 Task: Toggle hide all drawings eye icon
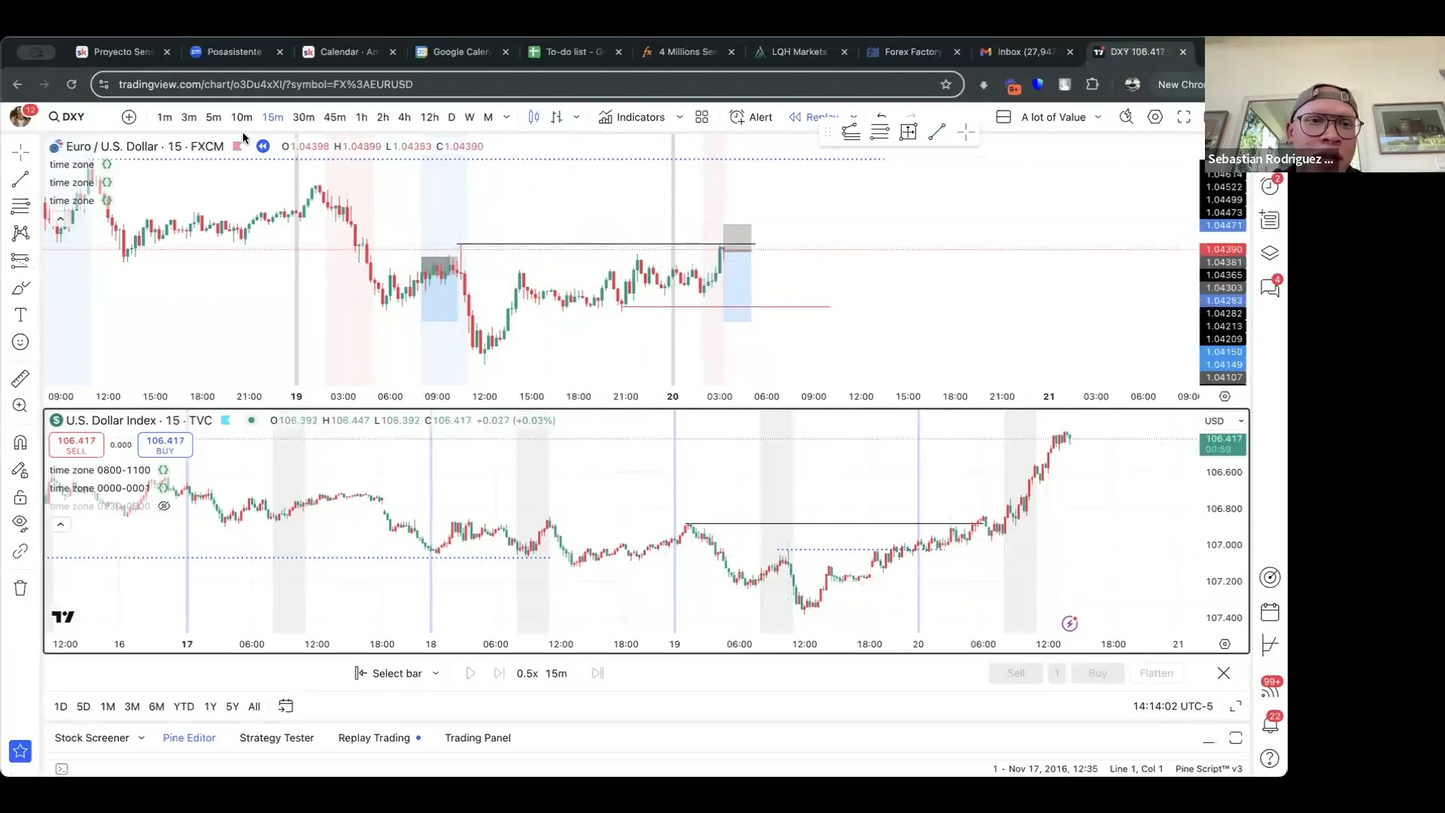click(20, 523)
